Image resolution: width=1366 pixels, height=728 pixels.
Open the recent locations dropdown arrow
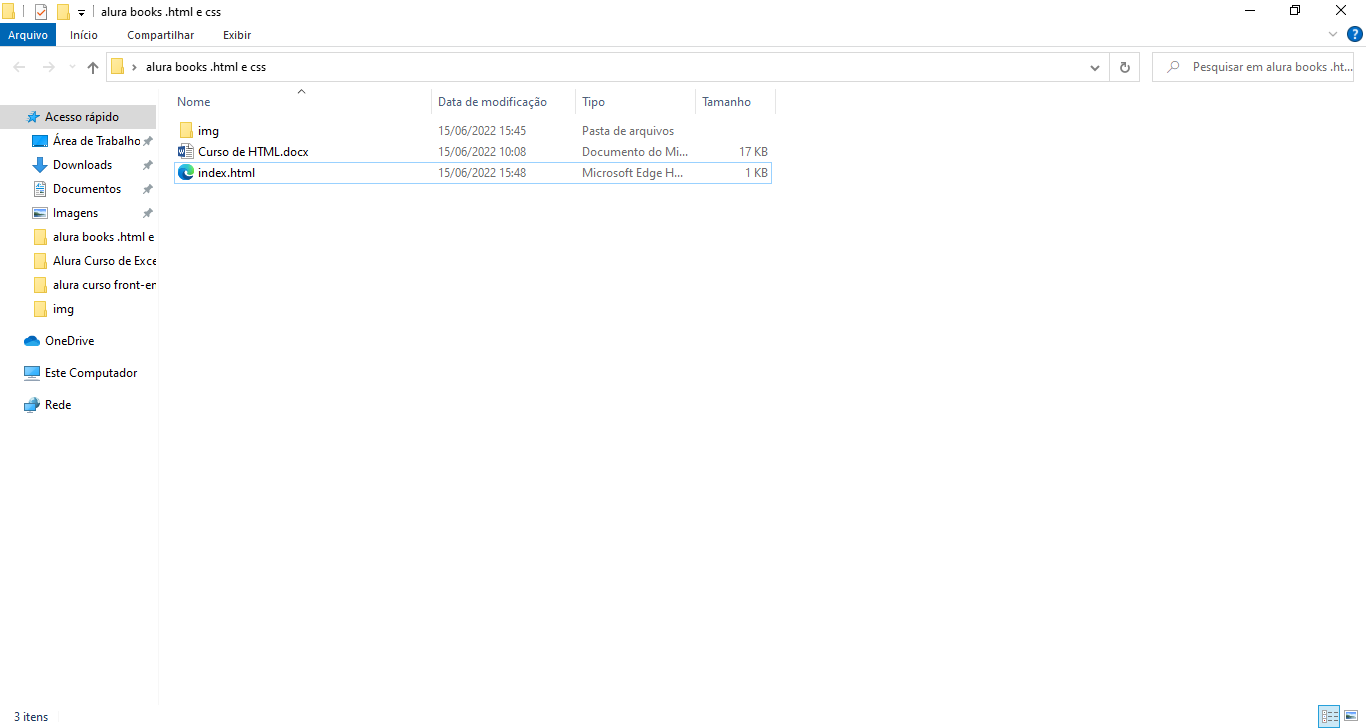point(71,68)
